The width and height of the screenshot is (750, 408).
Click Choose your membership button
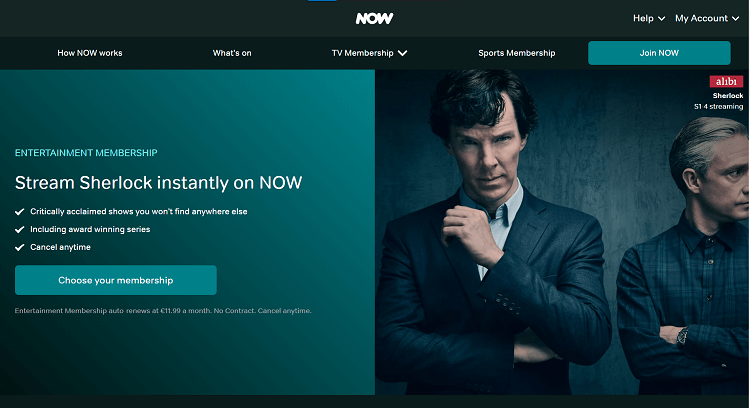pyautogui.click(x=116, y=280)
